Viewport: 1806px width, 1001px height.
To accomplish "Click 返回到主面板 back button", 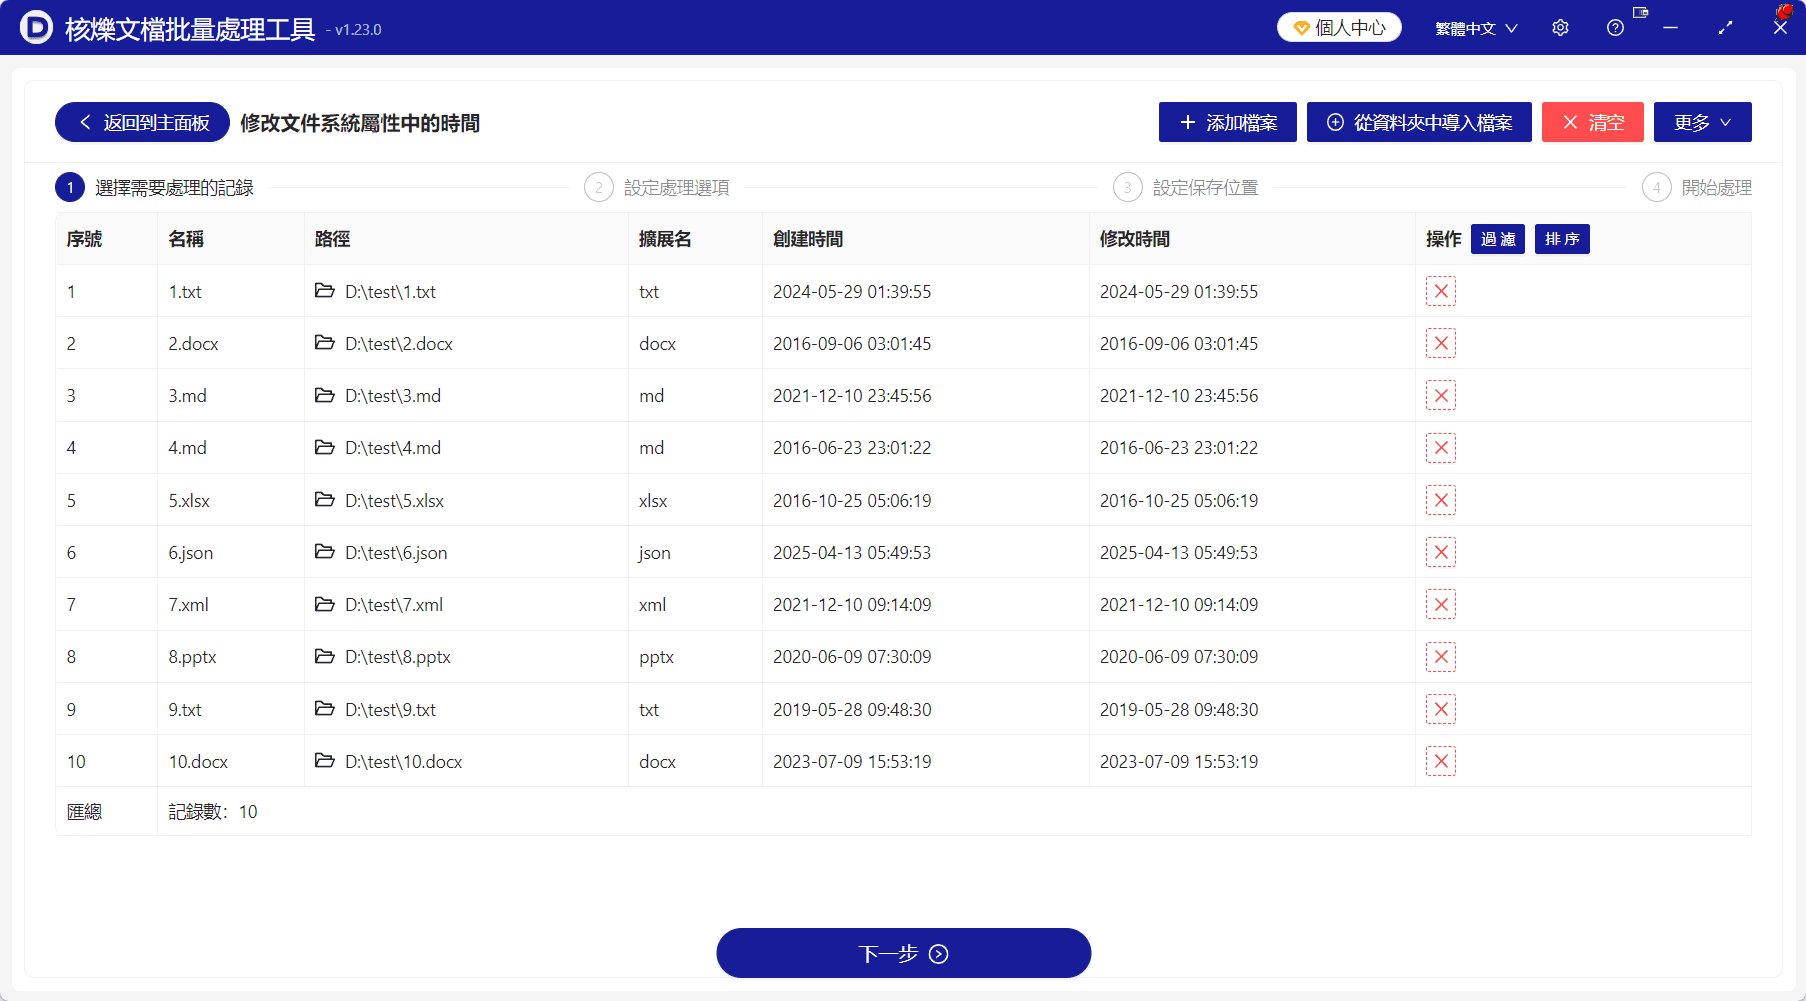I will point(142,122).
